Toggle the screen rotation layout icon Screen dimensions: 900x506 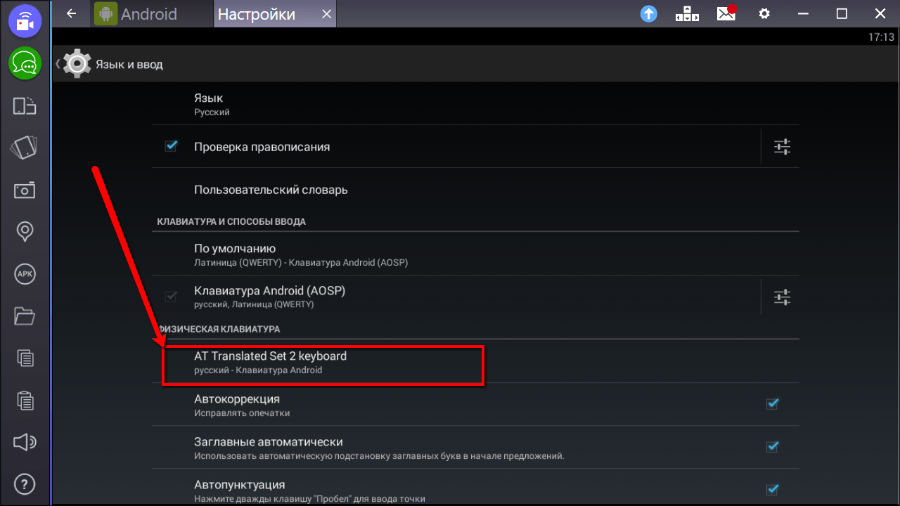(25, 106)
